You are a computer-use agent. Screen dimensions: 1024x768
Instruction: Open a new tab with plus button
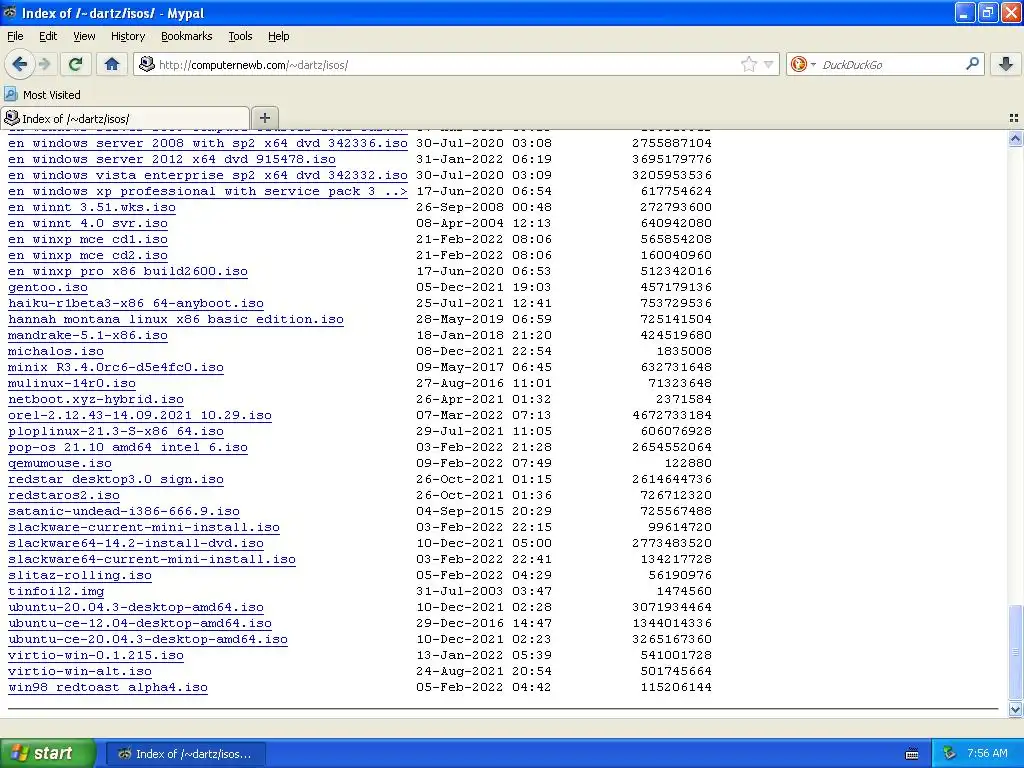pyautogui.click(x=264, y=118)
